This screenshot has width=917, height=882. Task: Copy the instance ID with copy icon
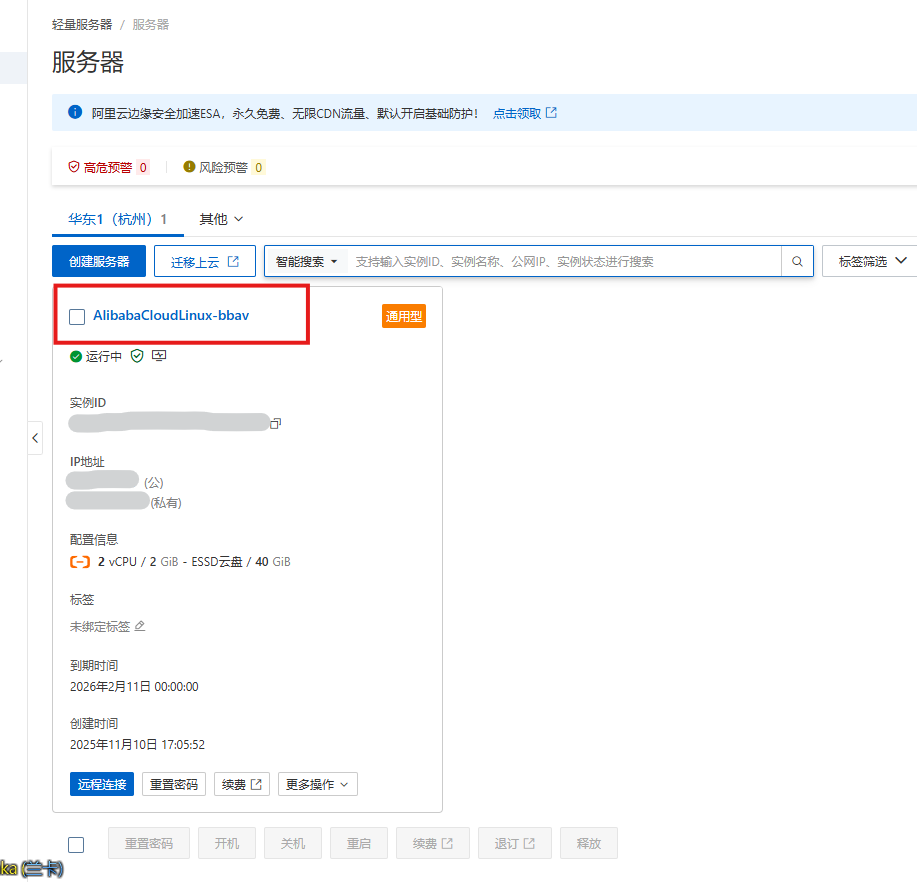[x=275, y=423]
